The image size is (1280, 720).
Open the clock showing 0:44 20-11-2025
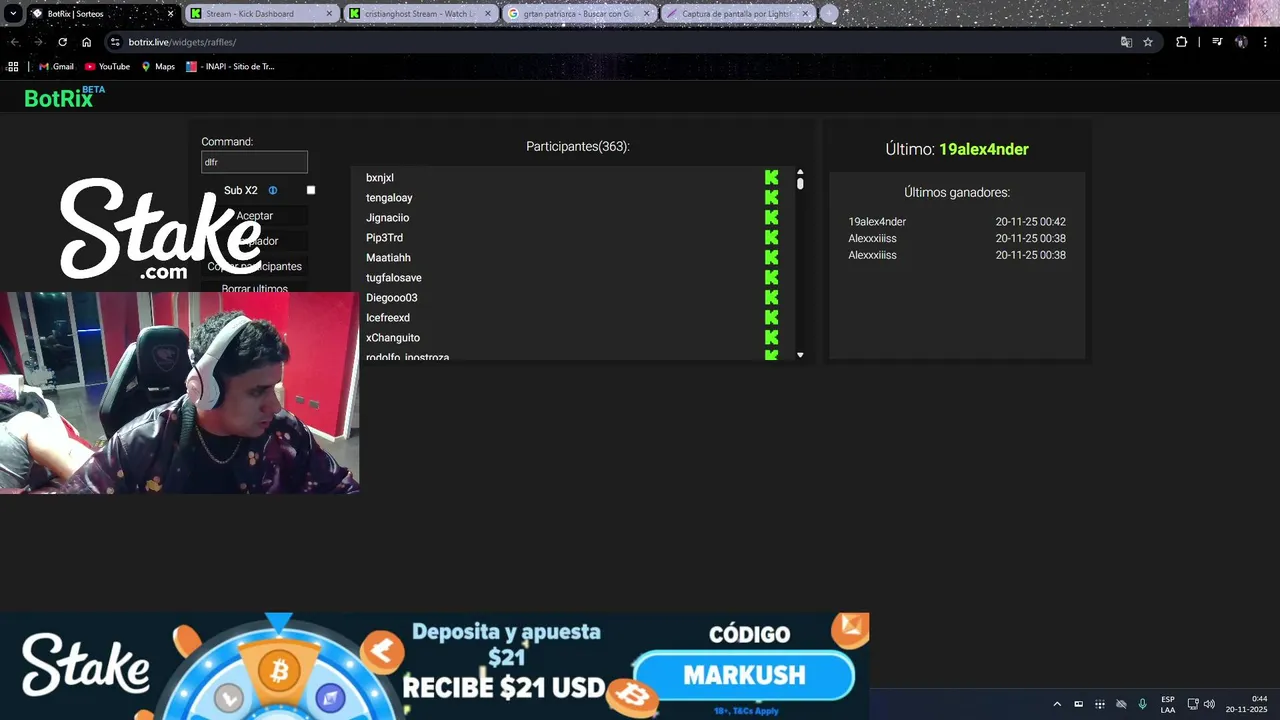click(x=1246, y=704)
